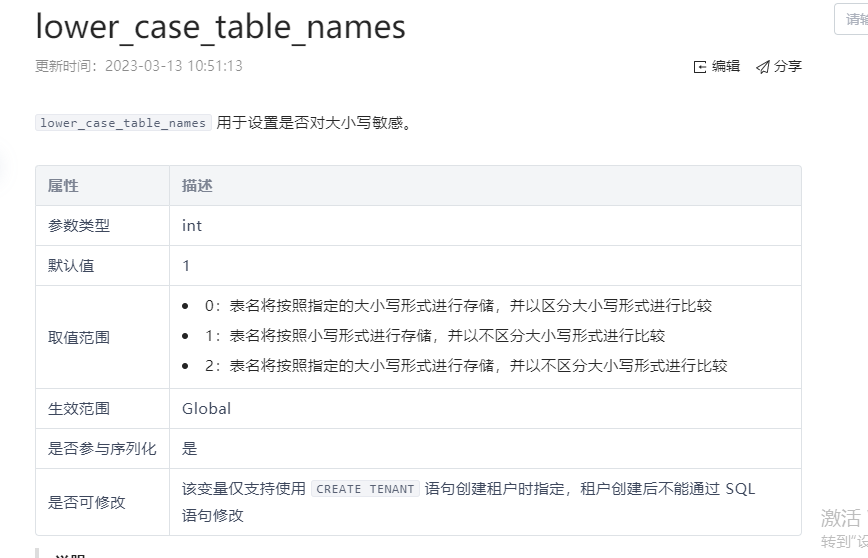Click the 分享 paper-plane share icon
The height and width of the screenshot is (558, 868).
coord(762,67)
